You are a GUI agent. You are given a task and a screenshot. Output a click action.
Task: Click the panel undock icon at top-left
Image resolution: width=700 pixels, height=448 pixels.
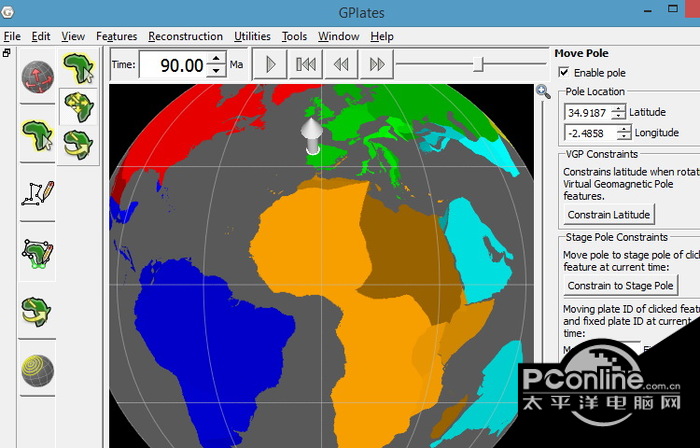(6, 53)
